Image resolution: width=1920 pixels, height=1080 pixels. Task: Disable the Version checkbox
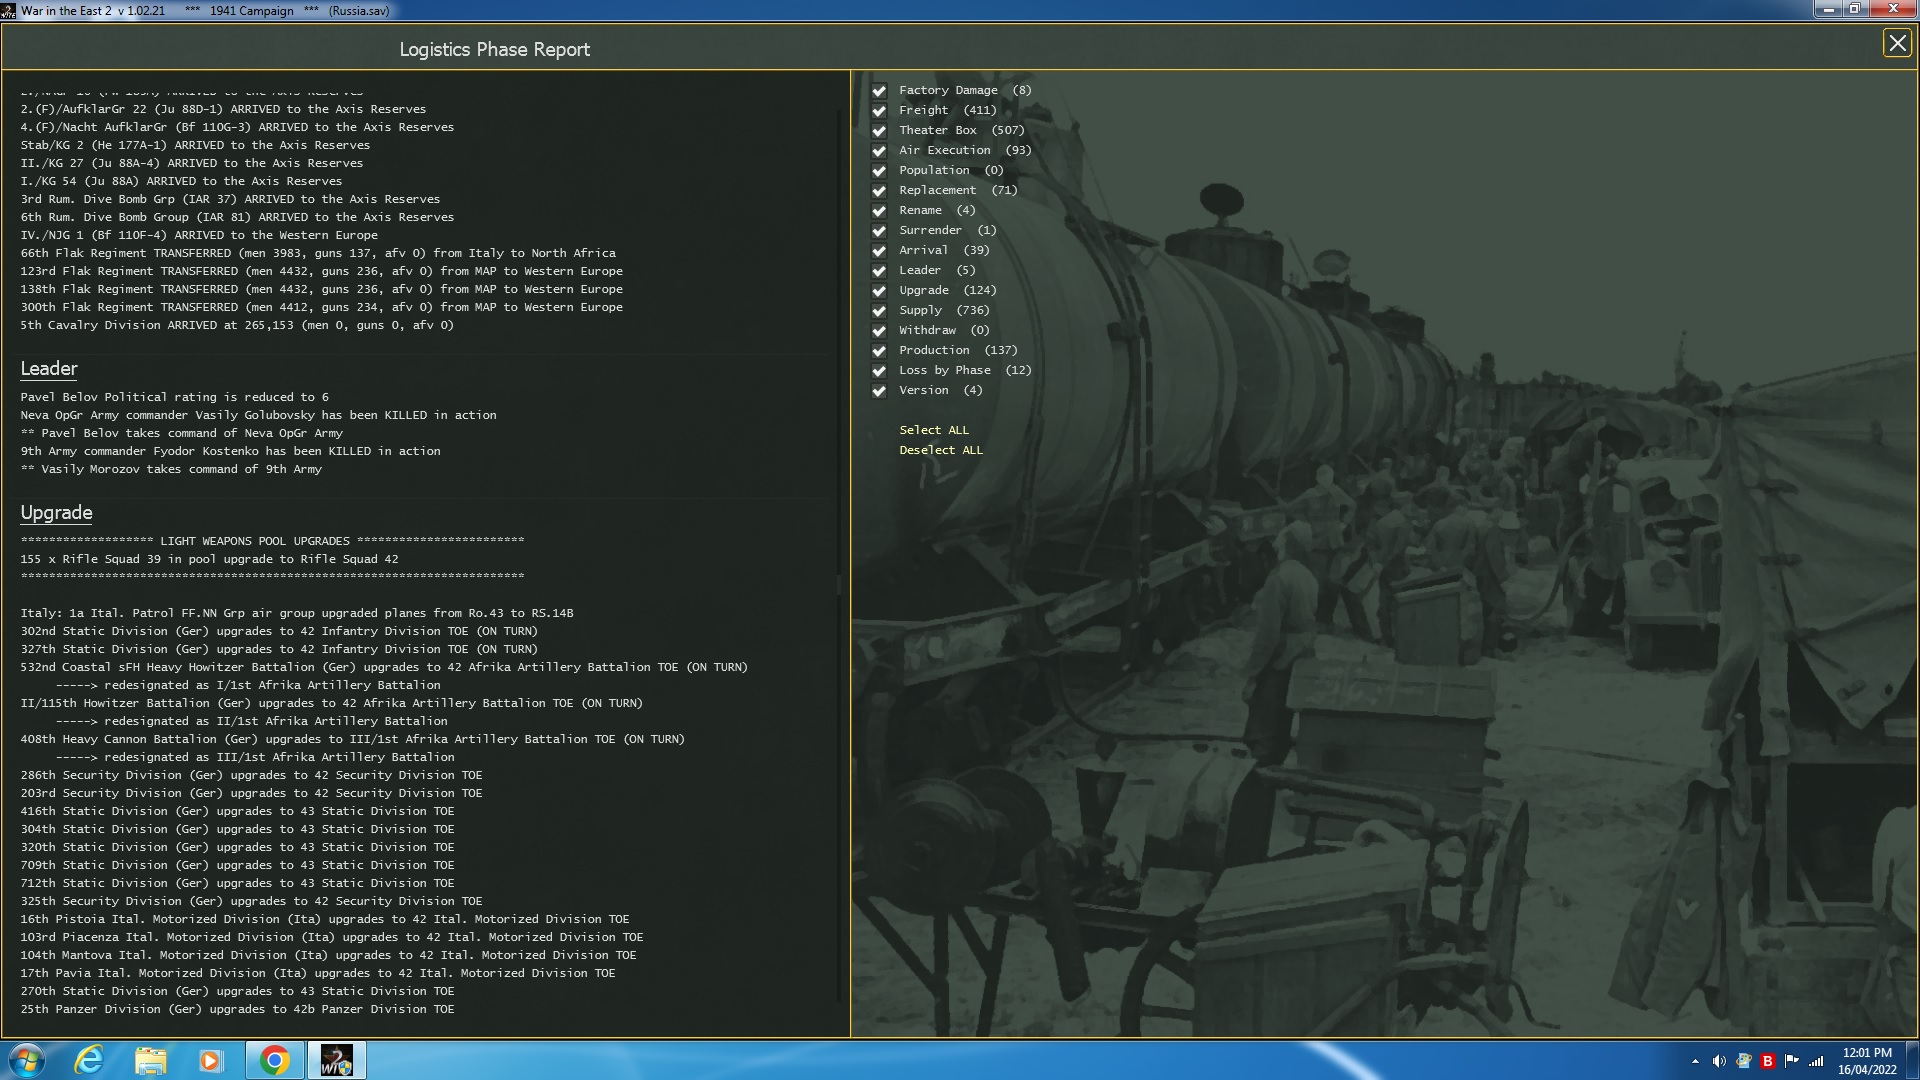[x=879, y=391]
